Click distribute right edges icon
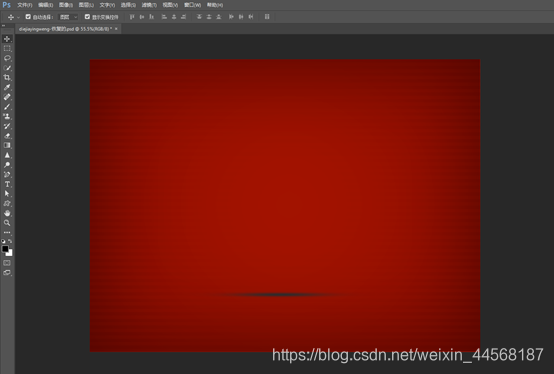Image resolution: width=554 pixels, height=374 pixels. tap(251, 17)
